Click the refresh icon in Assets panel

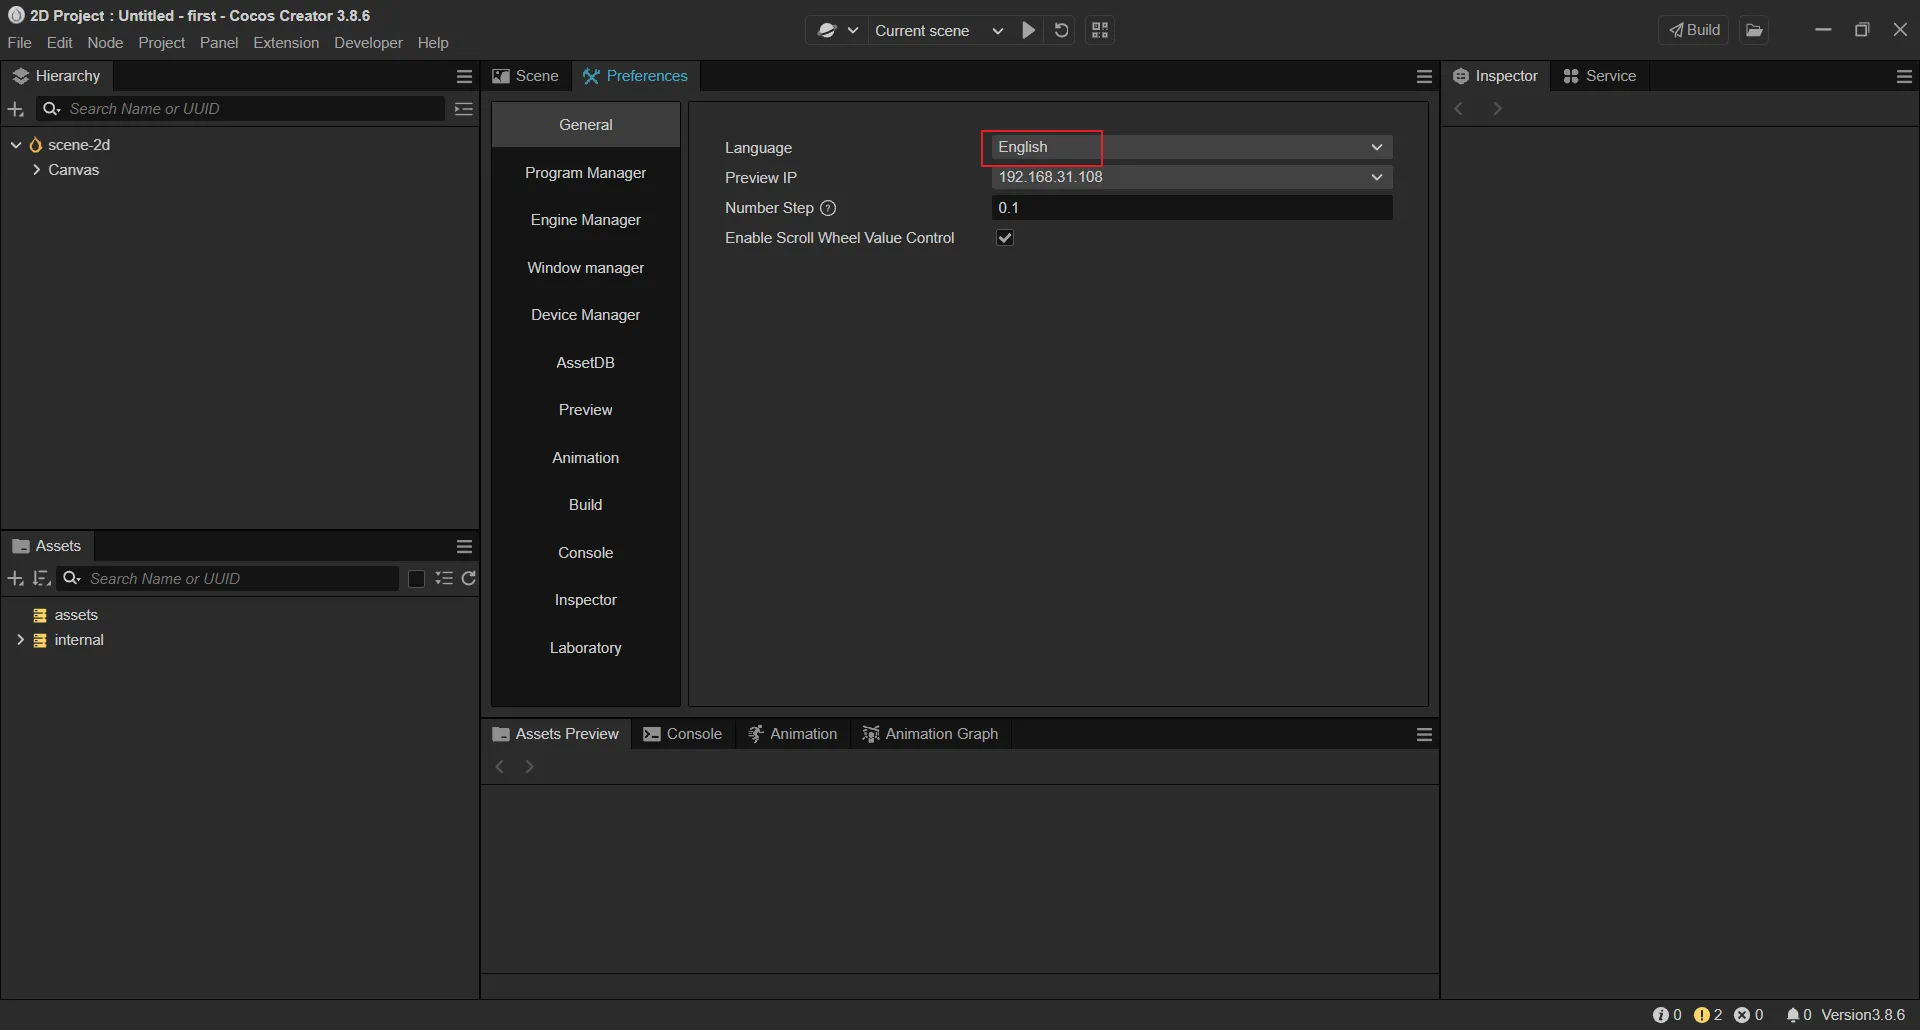point(469,578)
